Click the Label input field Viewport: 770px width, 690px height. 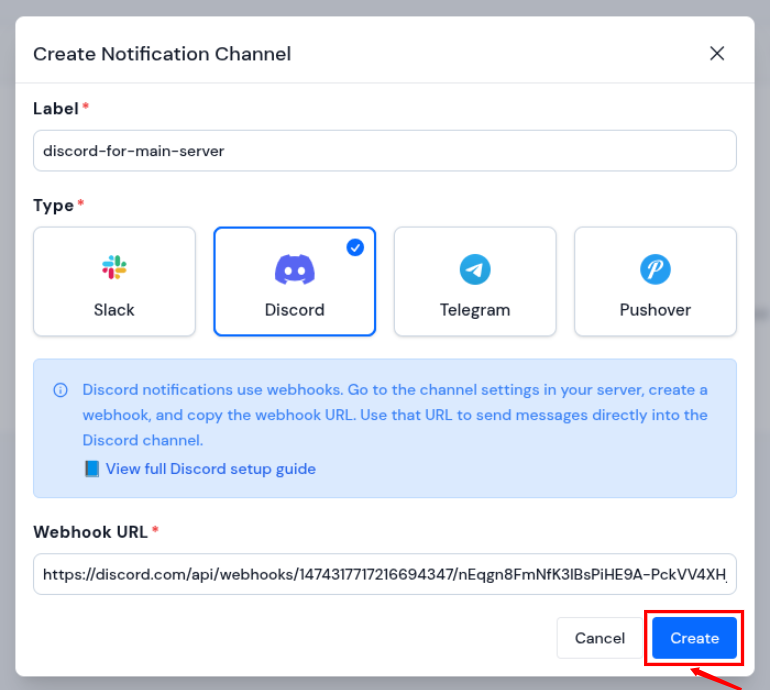[x=385, y=151]
